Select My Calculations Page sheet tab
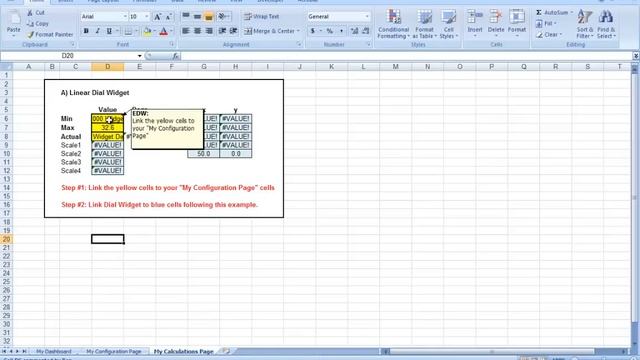640x360 pixels. 183,351
